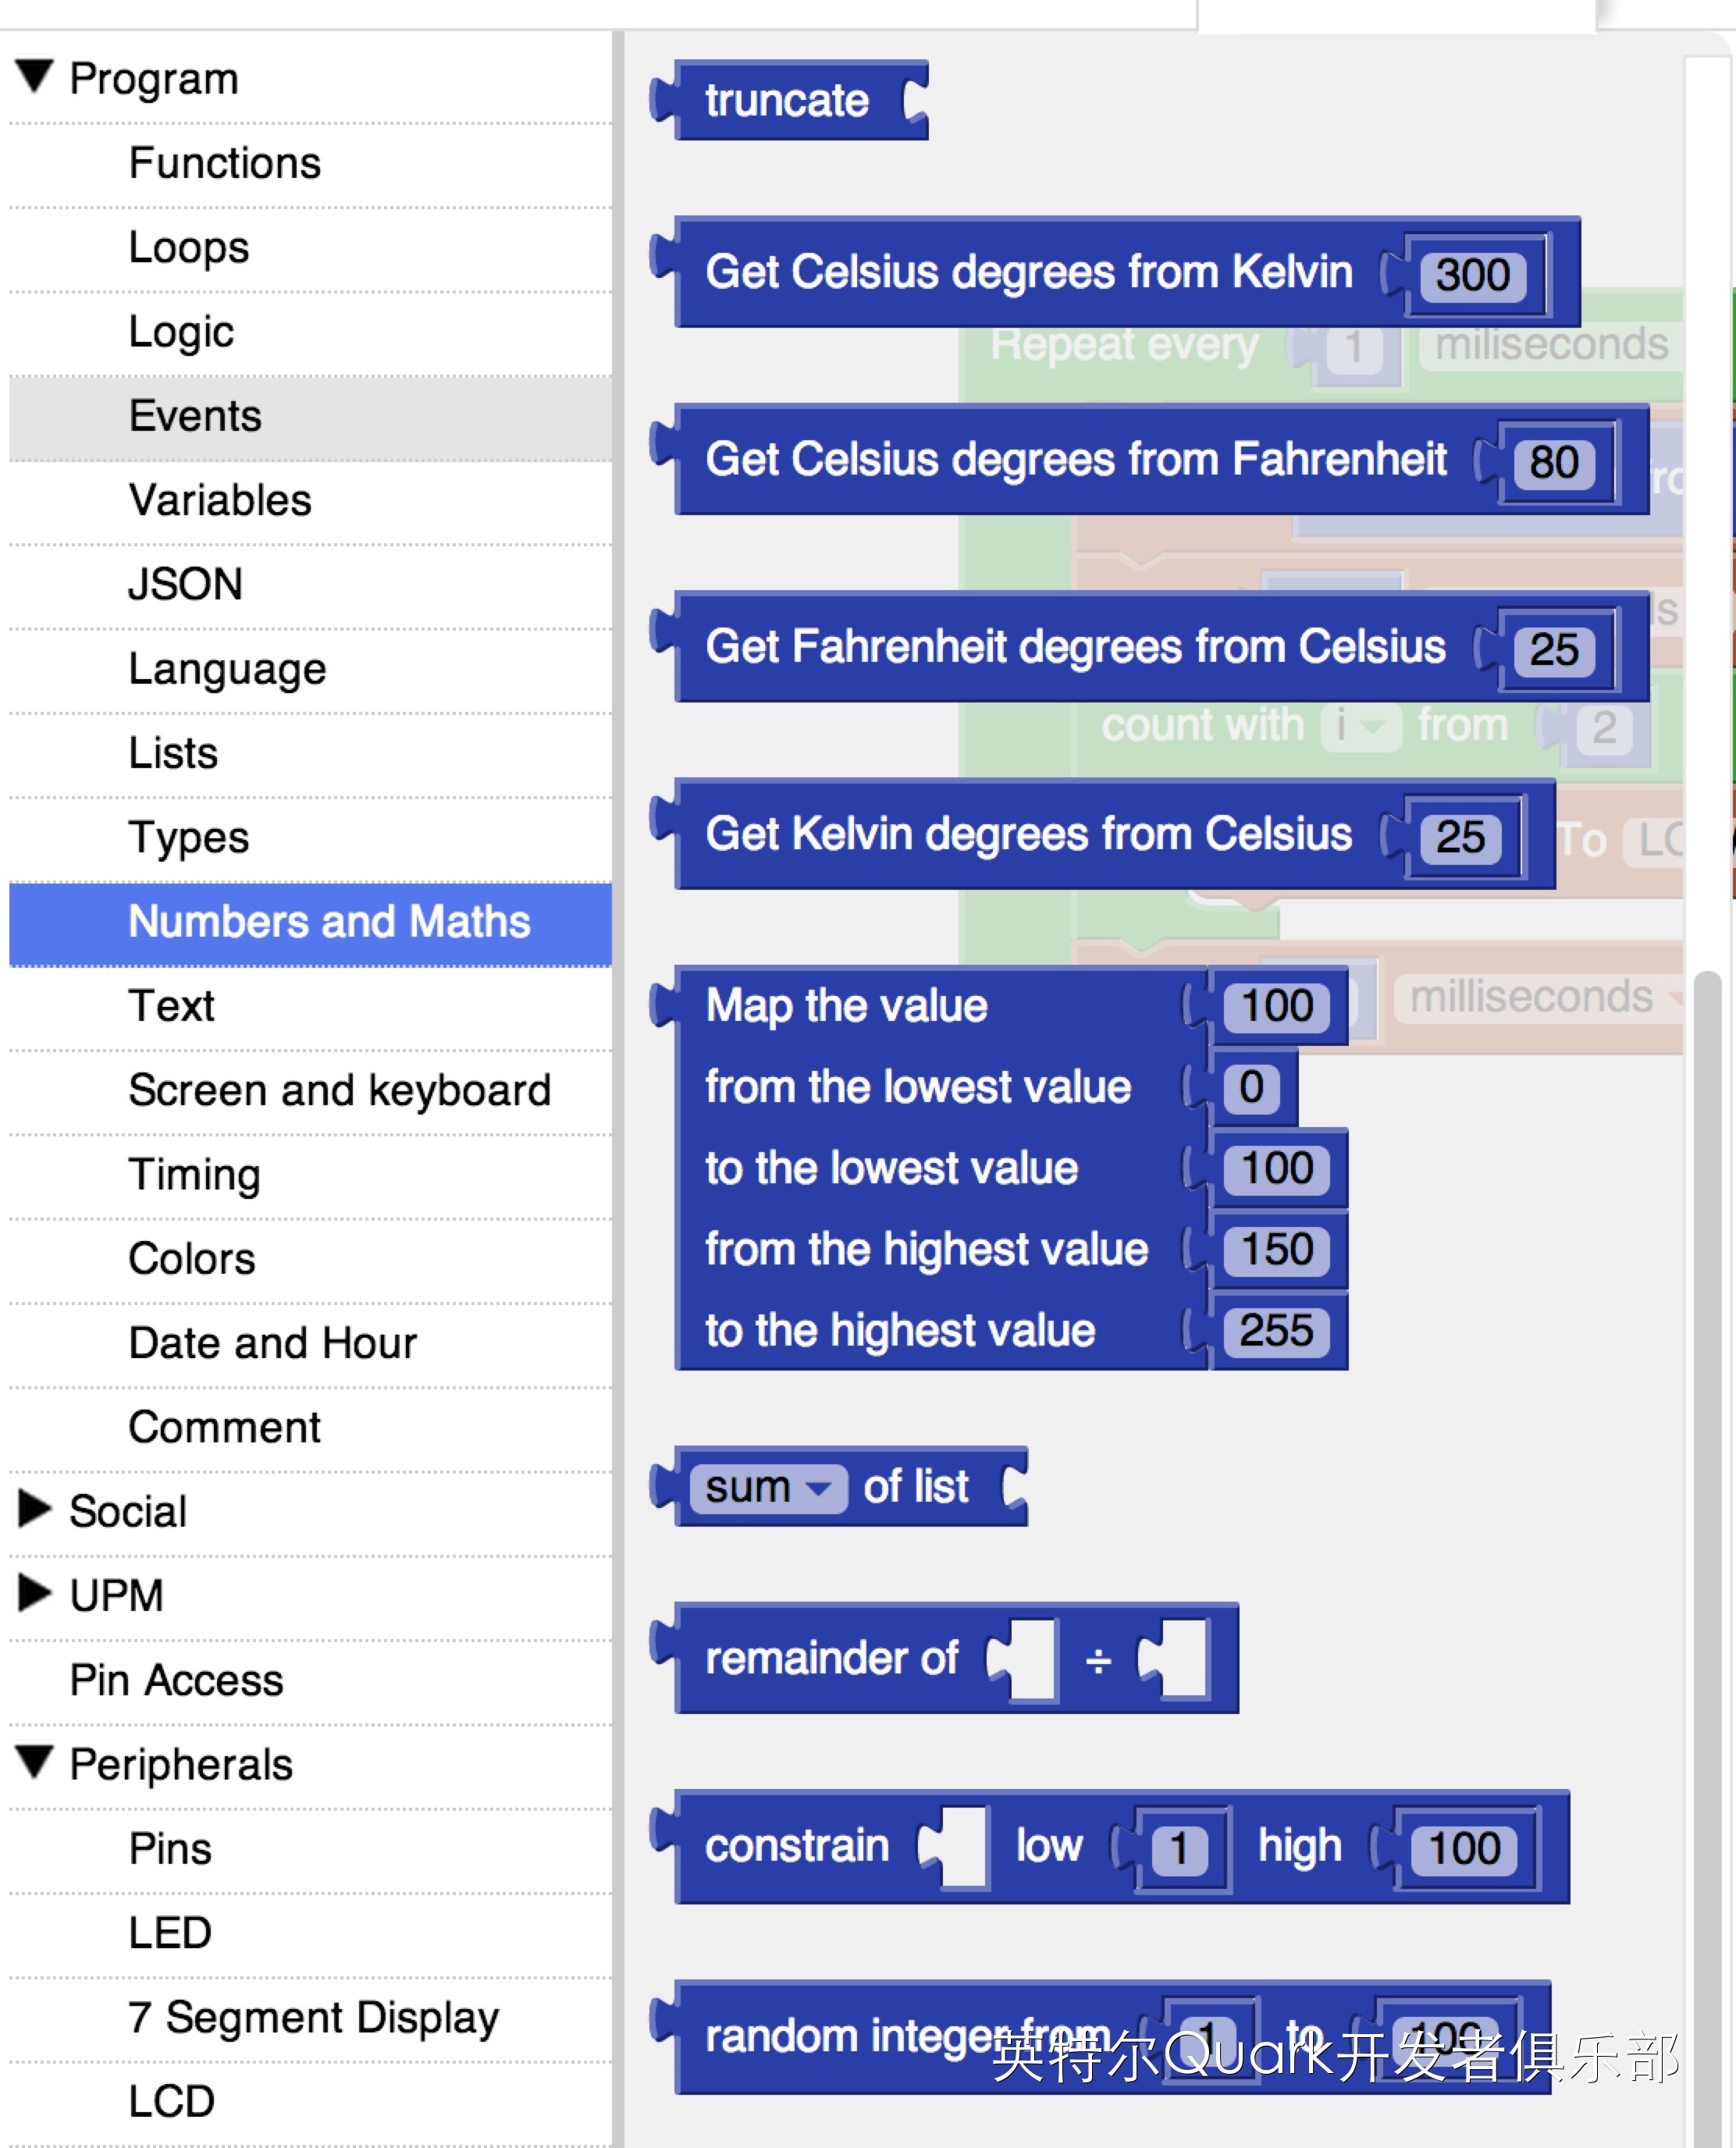Expand the Social category
The height and width of the screenshot is (2148, 1736).
click(x=34, y=1508)
